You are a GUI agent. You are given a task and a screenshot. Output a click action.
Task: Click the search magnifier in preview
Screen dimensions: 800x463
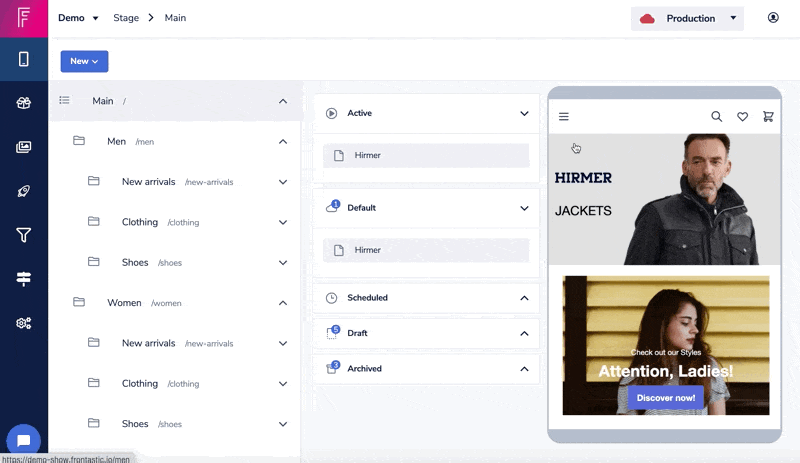[716, 117]
